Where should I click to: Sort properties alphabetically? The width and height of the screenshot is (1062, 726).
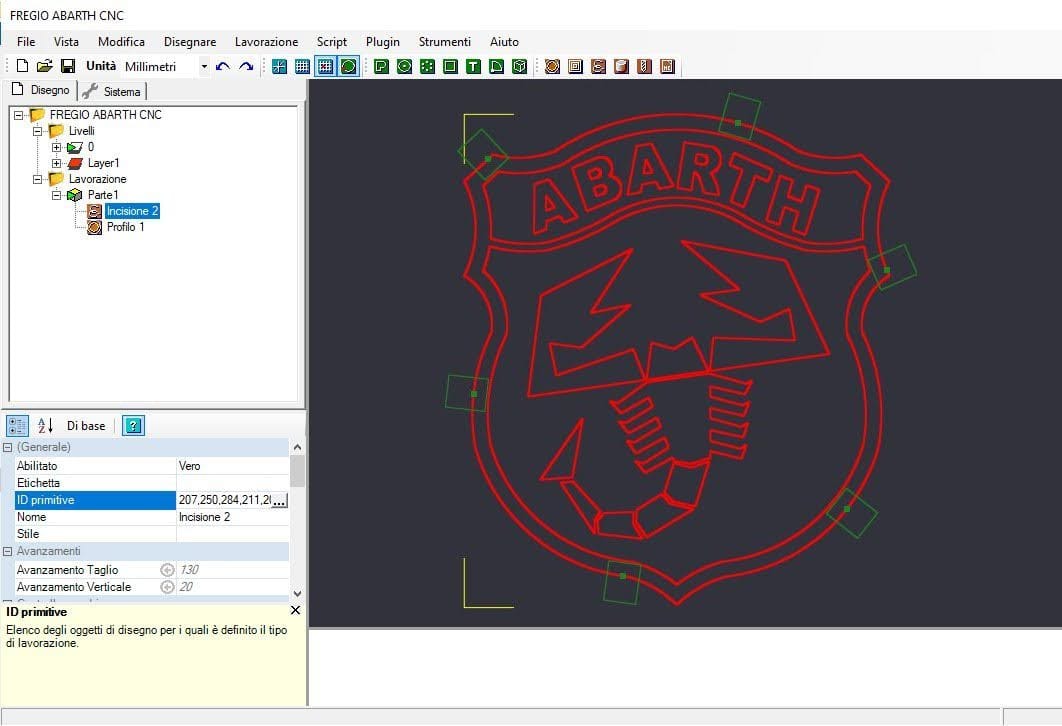(45, 426)
